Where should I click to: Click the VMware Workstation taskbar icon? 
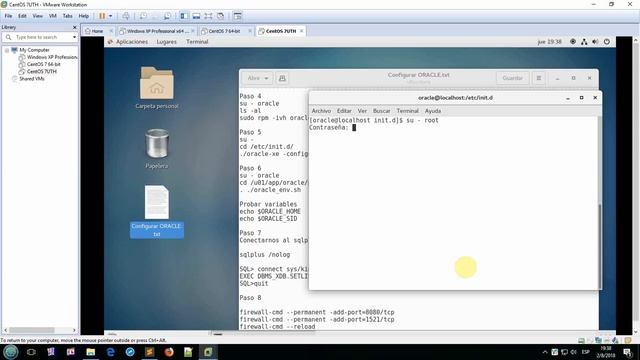[x=208, y=352]
